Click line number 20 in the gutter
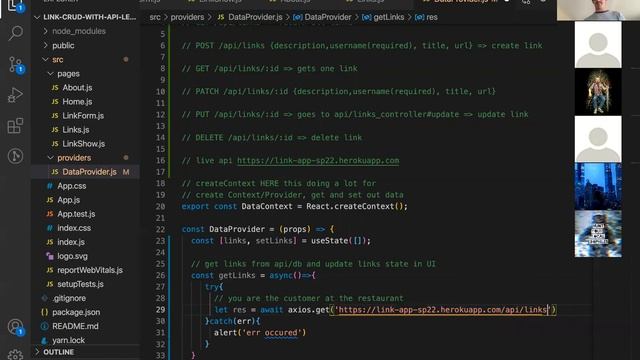This screenshot has height=360, width=640. point(160,207)
